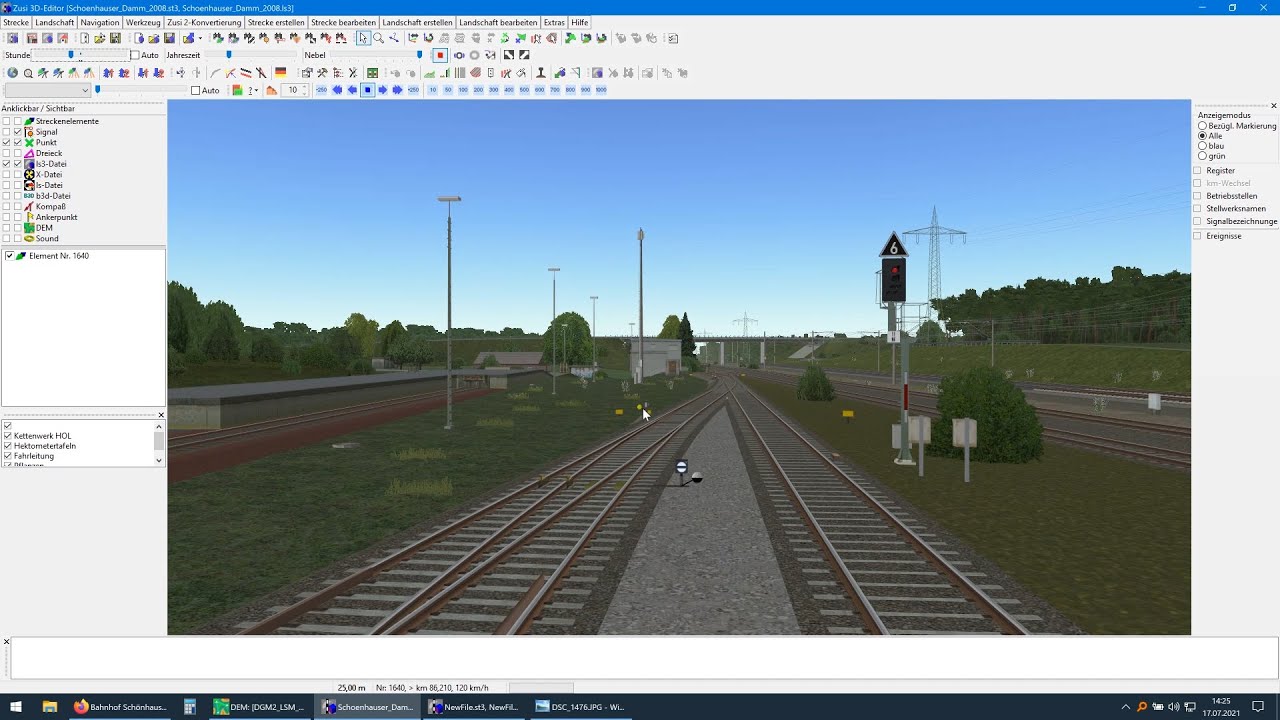Set step distance to 700
The width and height of the screenshot is (1280, 720).
(555, 90)
